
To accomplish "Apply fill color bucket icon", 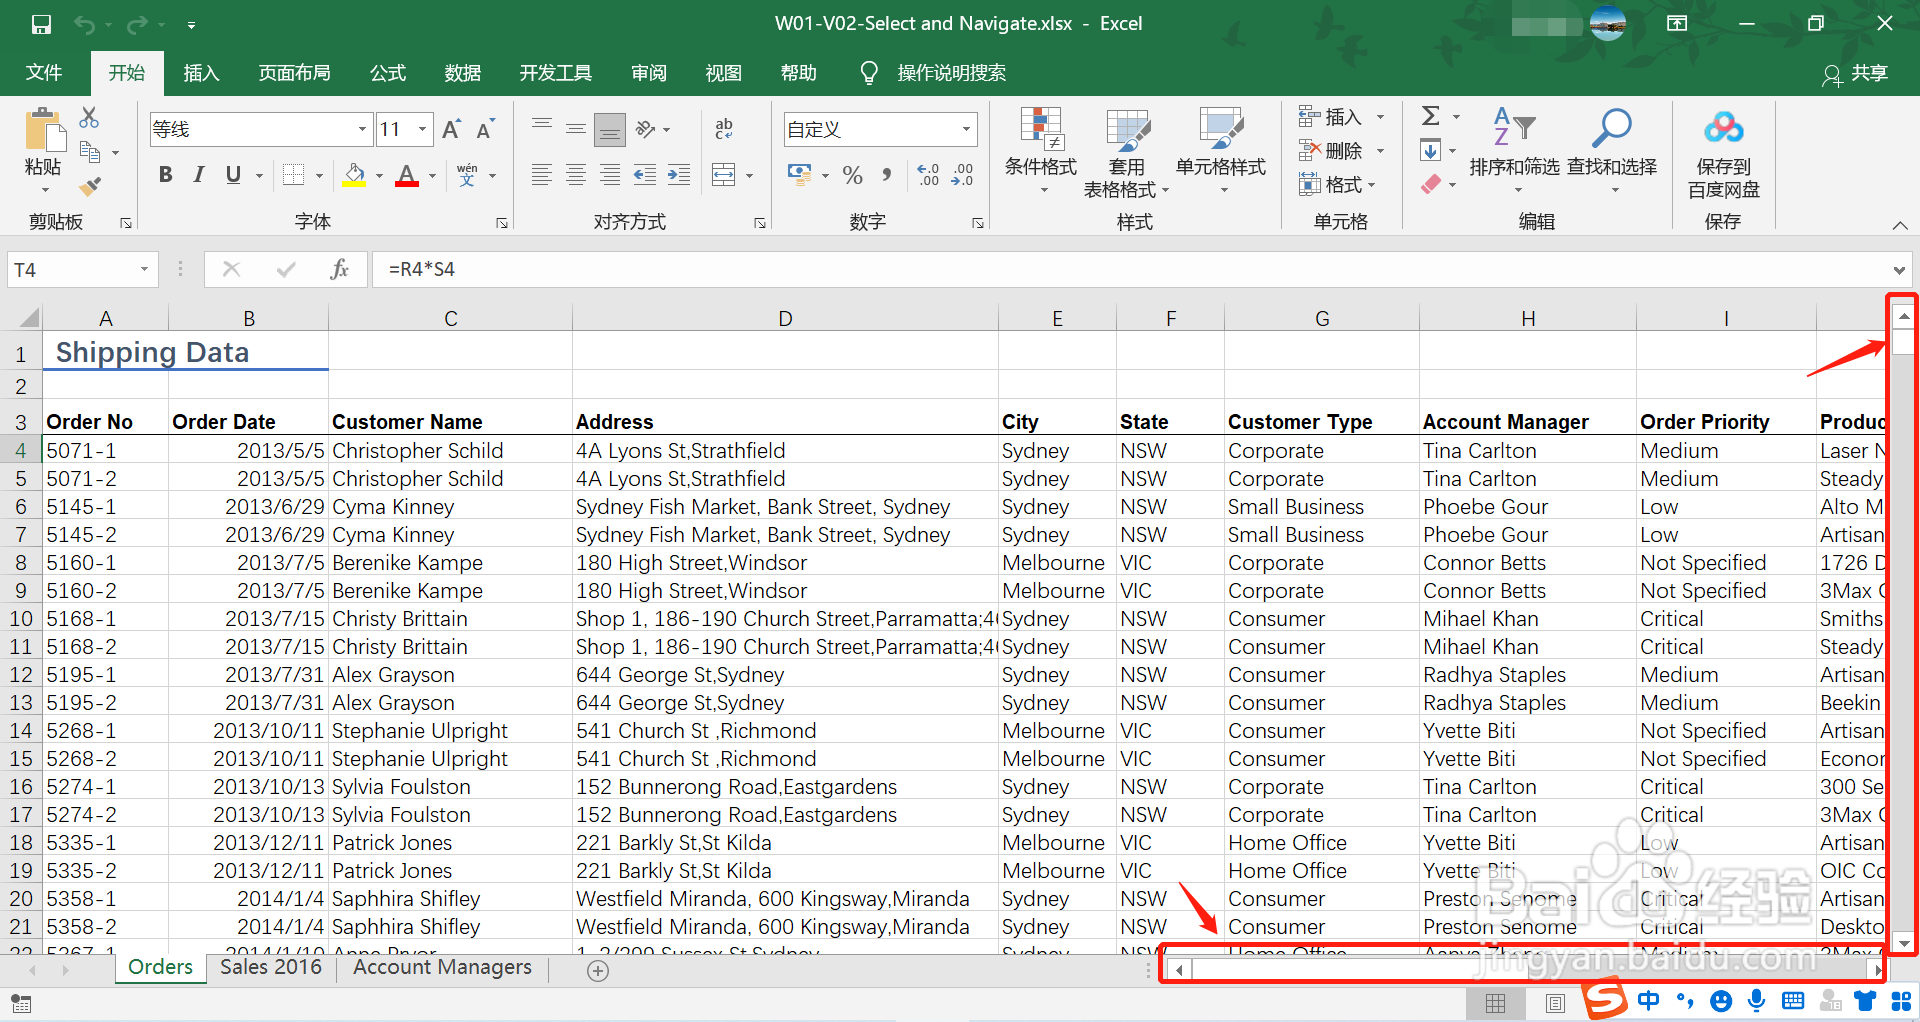I will point(354,176).
